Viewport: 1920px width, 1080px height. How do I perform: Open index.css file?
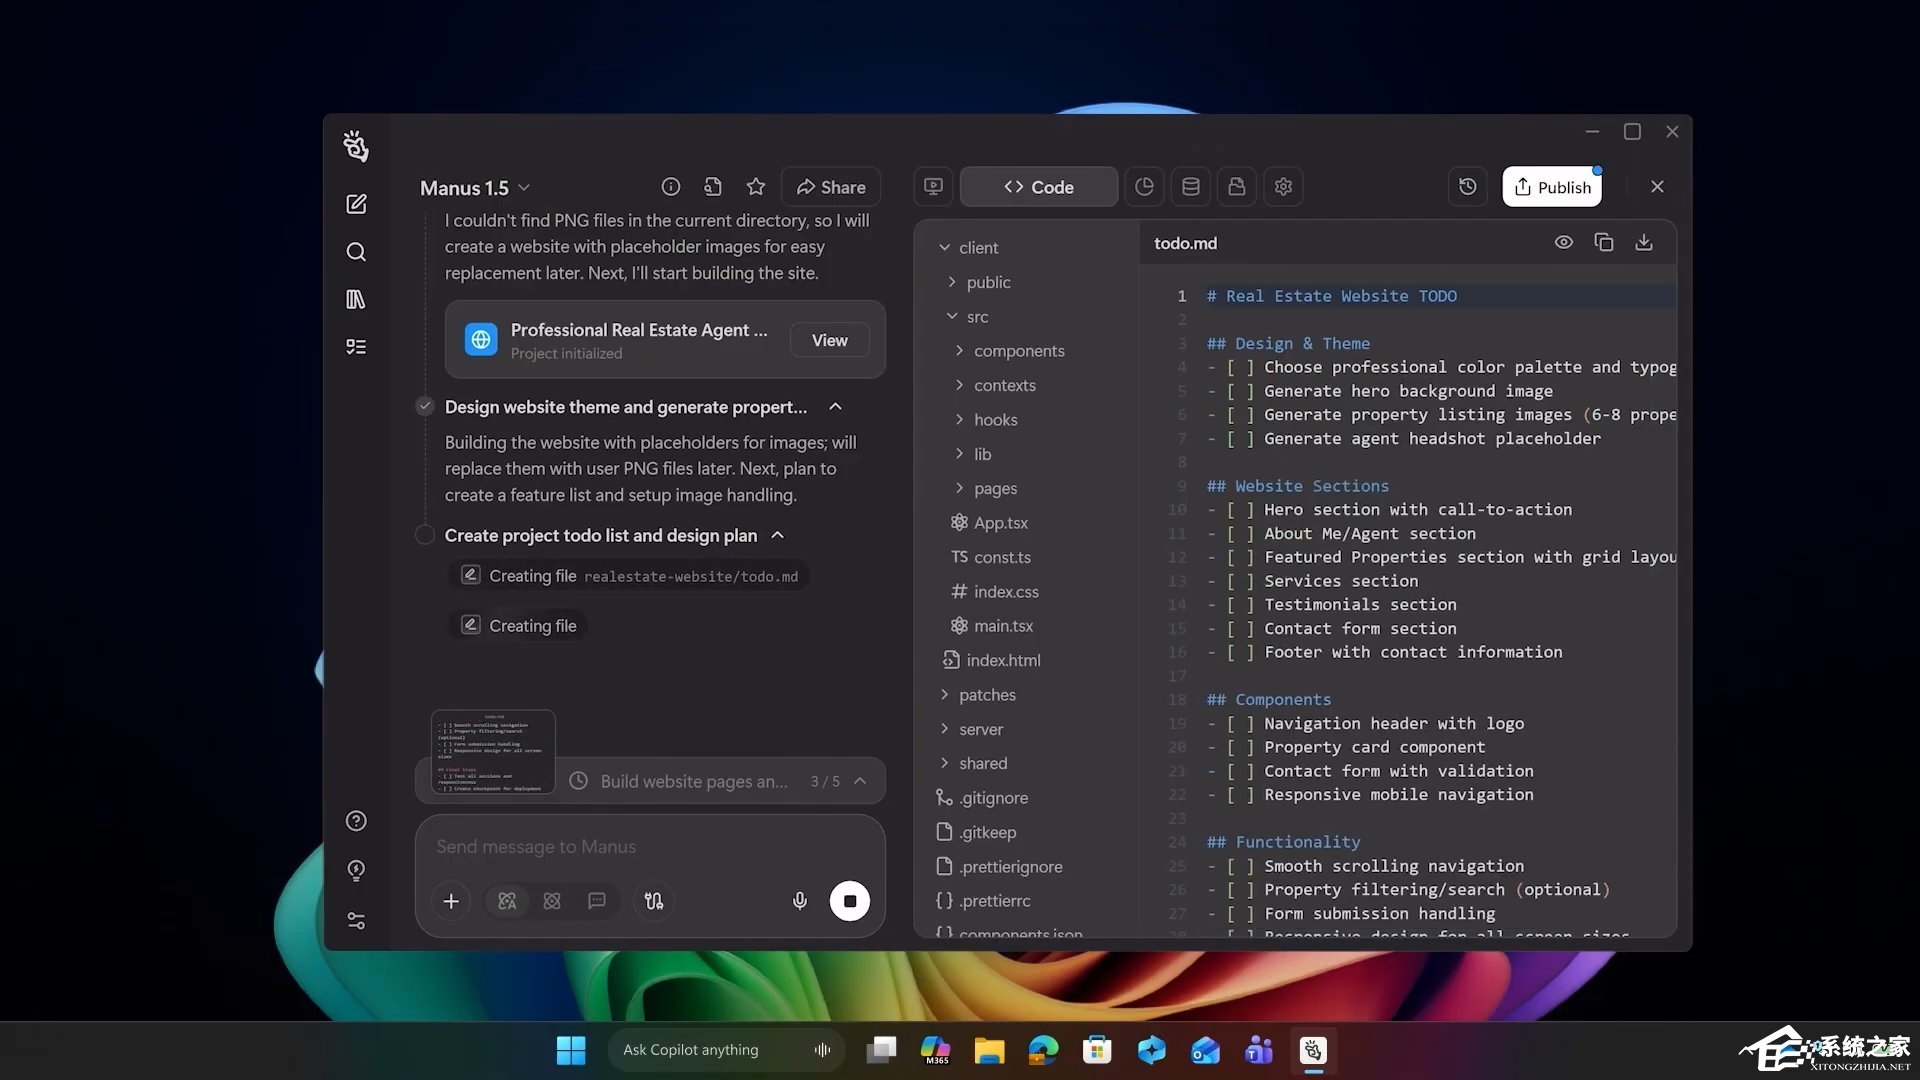pyautogui.click(x=994, y=592)
